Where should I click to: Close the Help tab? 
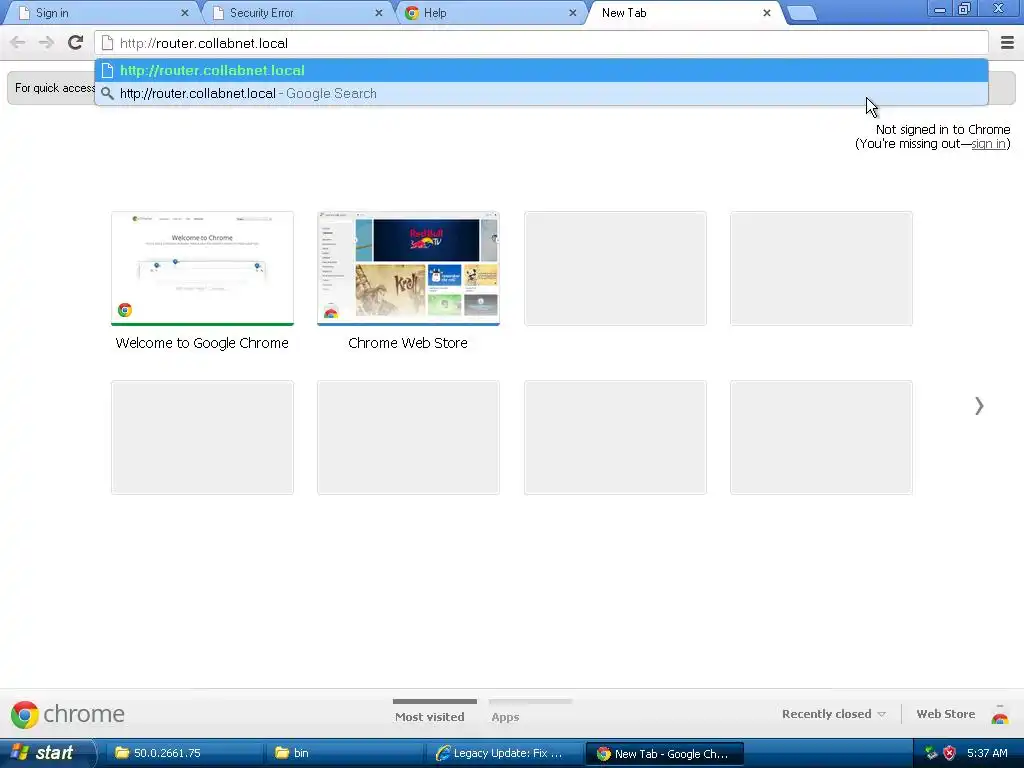point(573,13)
